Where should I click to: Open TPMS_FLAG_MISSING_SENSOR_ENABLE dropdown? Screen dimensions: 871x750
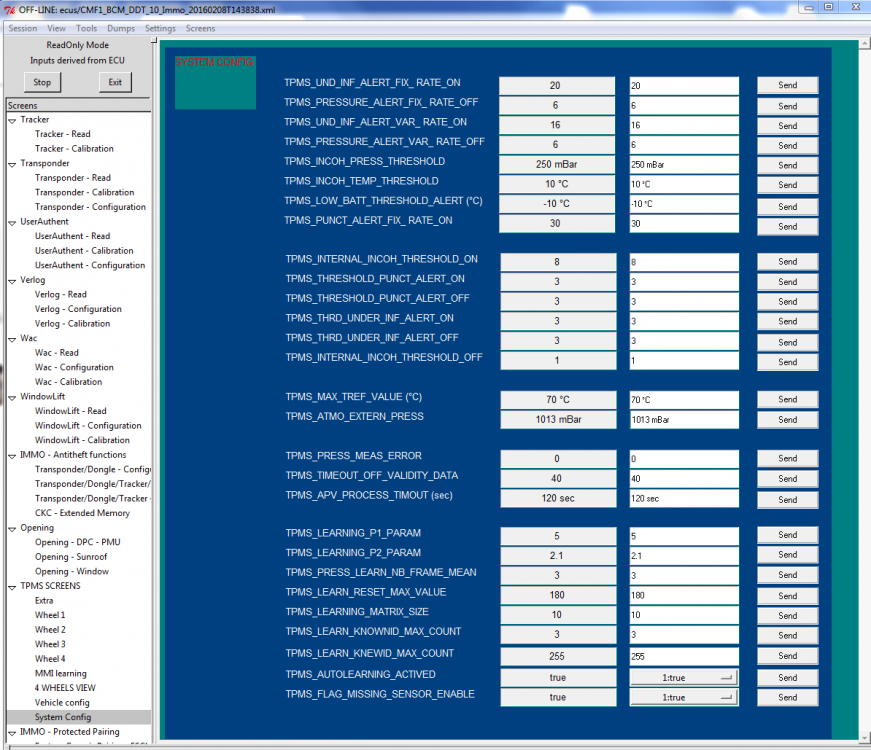coord(683,697)
